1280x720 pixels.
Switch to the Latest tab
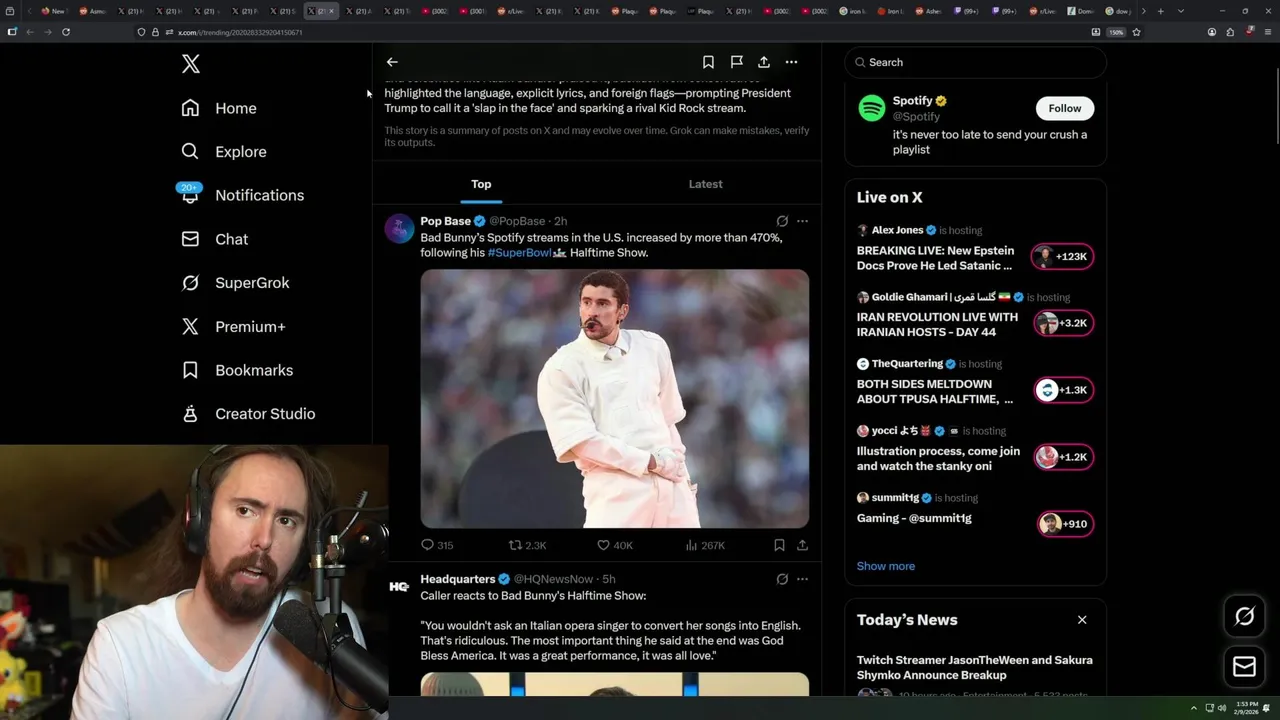tap(705, 184)
